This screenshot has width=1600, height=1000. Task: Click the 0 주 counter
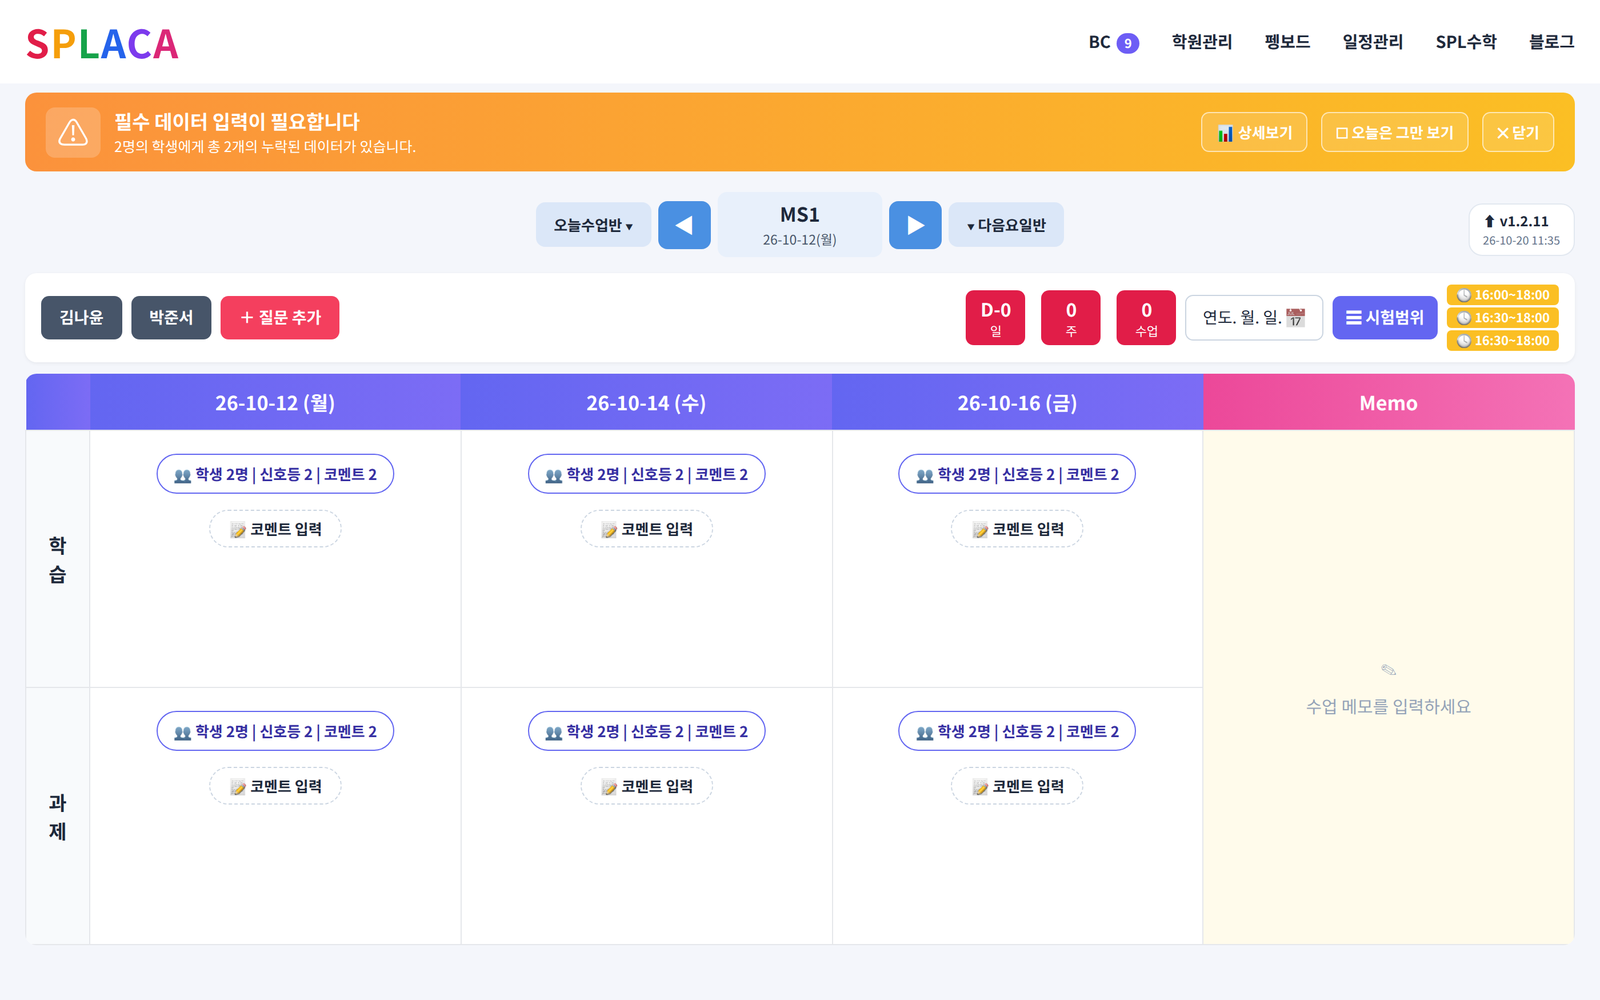tap(1071, 318)
